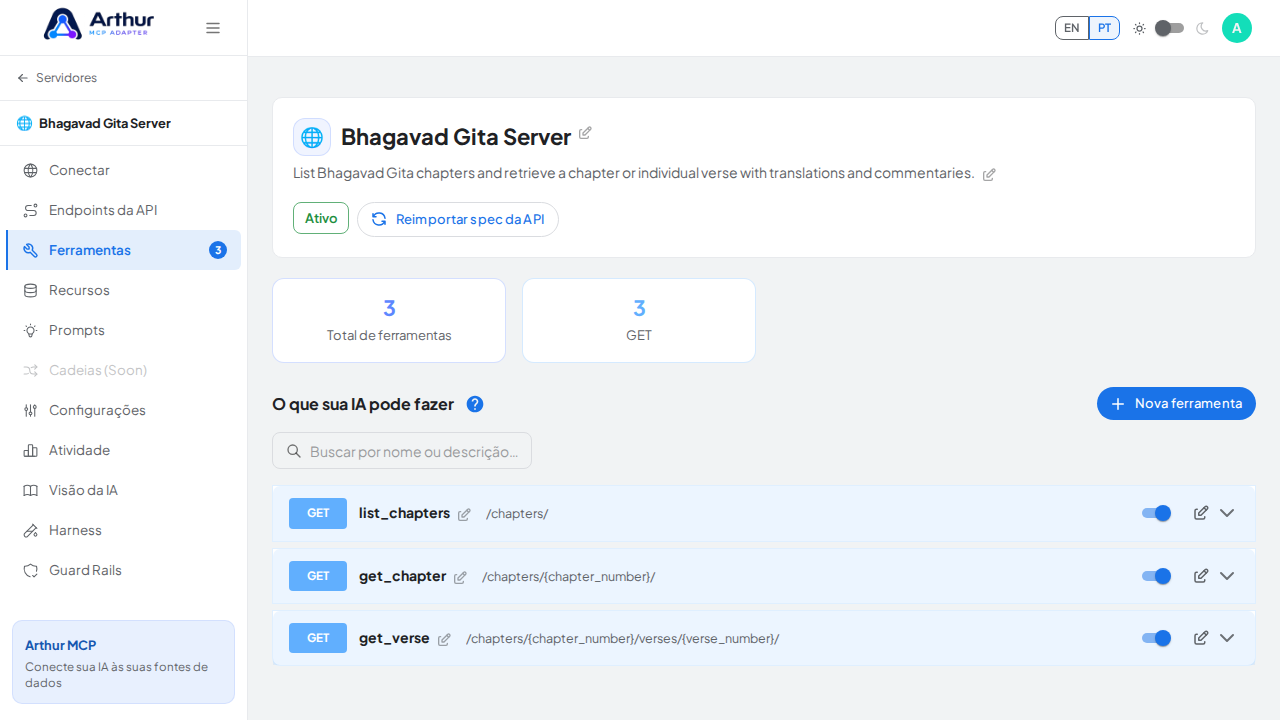Disable the list_chapters tool toggle
Viewport: 1280px width, 720px height.
[1156, 513]
